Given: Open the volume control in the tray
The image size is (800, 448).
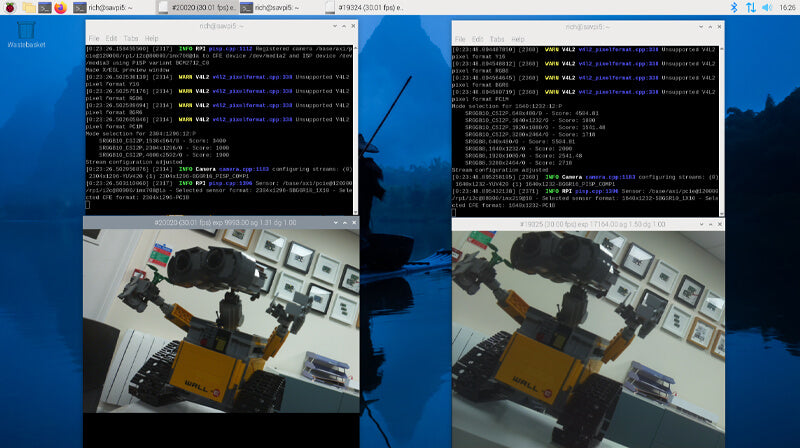Looking at the screenshot, I should point(767,7).
